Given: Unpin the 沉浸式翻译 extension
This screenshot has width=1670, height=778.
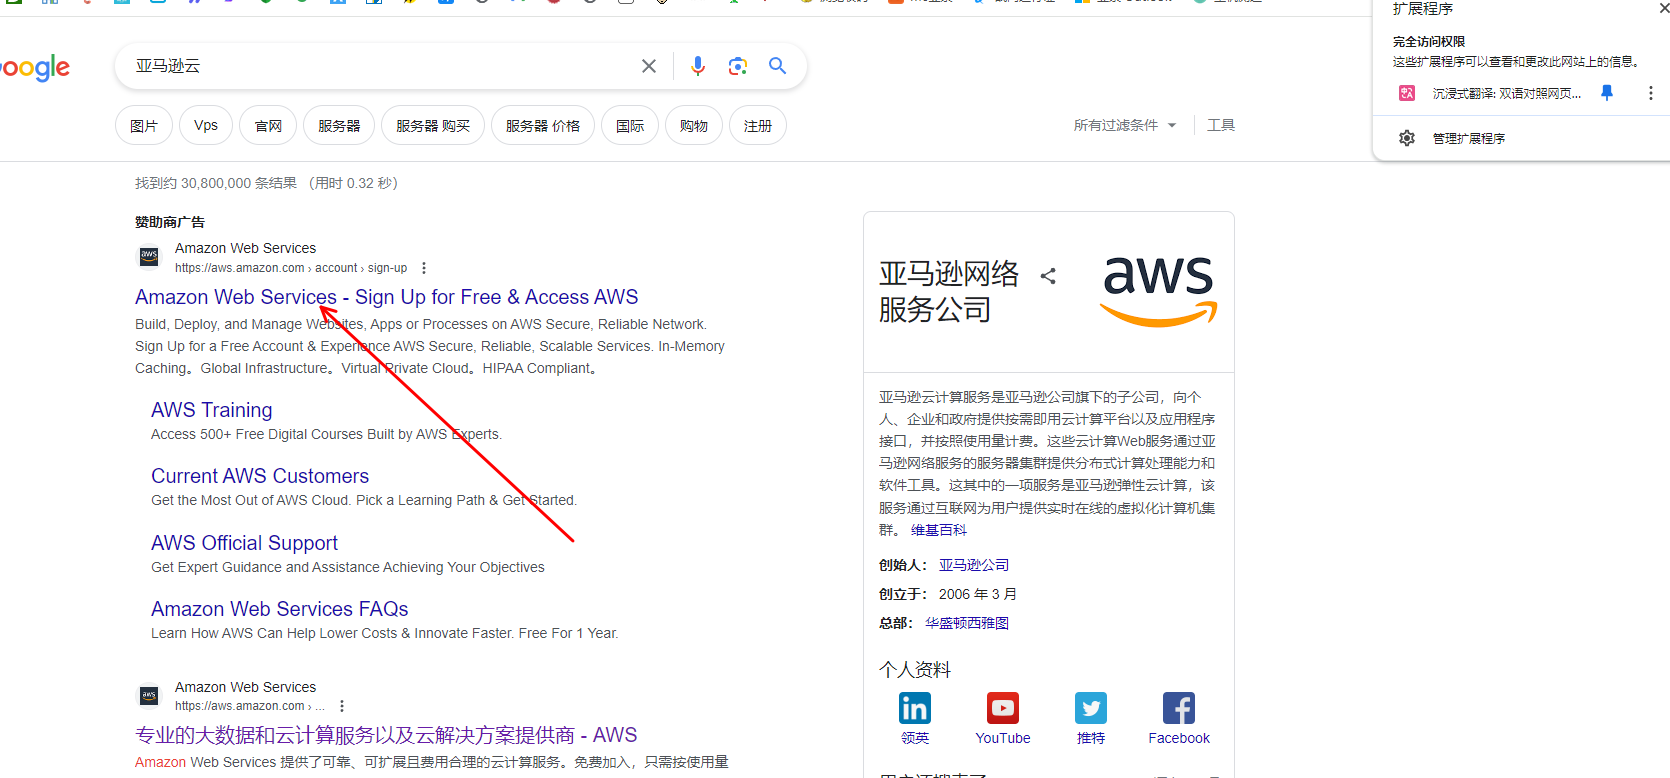Looking at the screenshot, I should [x=1607, y=93].
